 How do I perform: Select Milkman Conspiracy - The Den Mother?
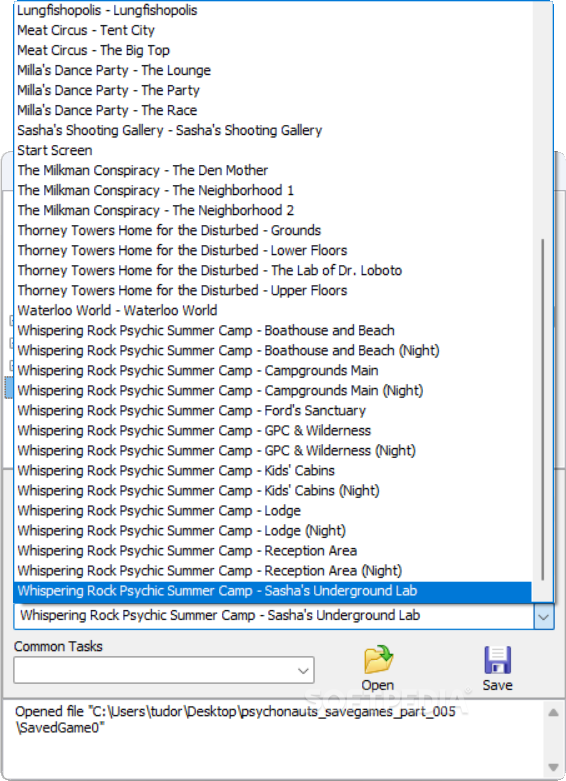(273, 170)
